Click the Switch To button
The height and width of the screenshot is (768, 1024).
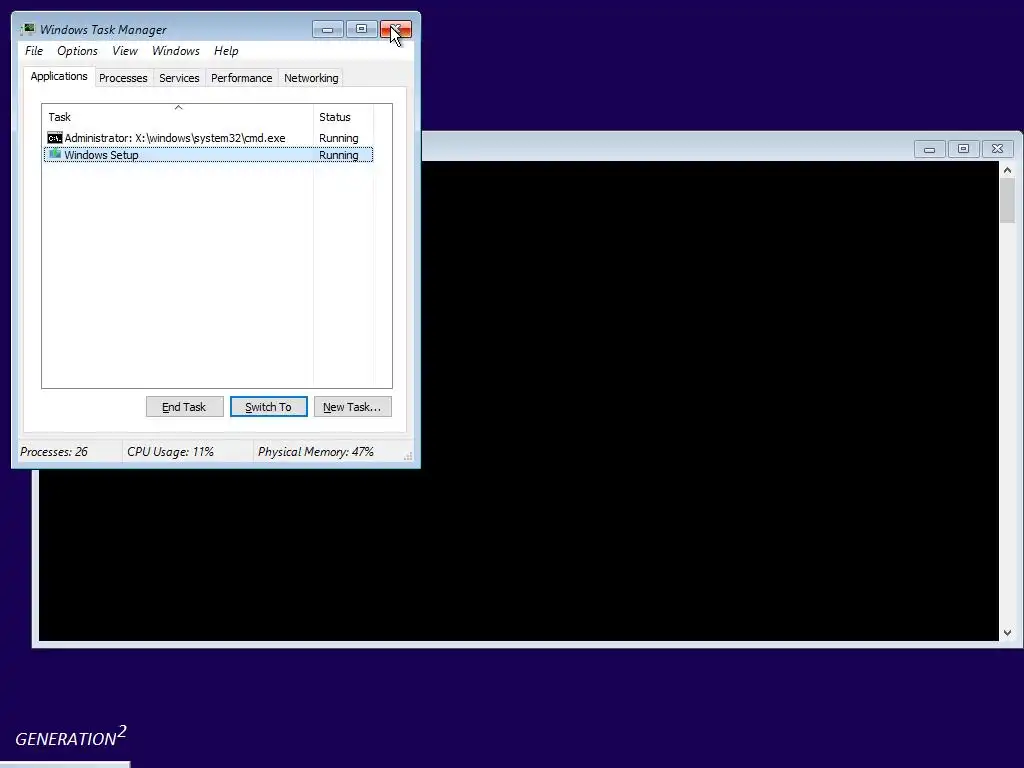pos(268,407)
